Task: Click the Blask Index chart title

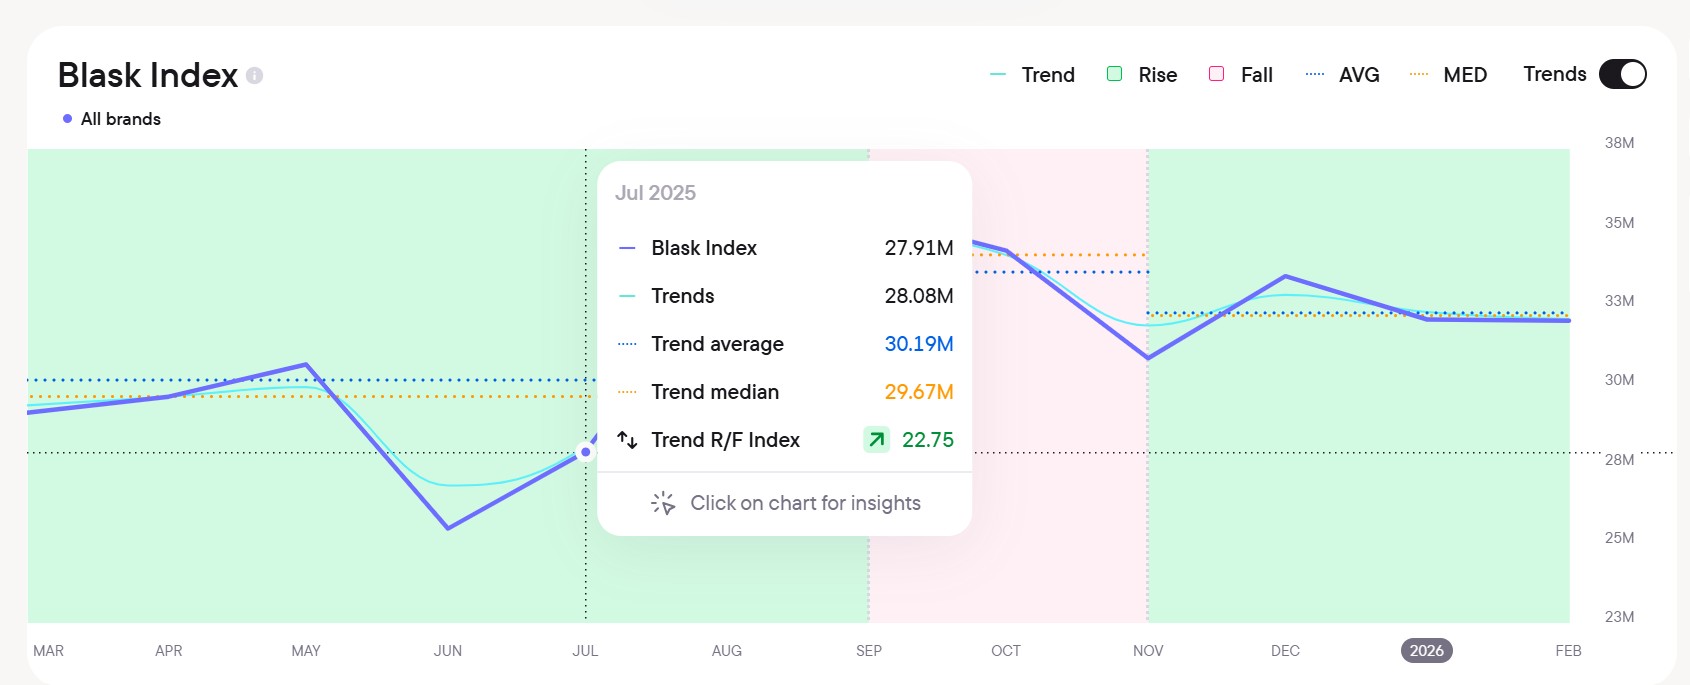Action: click(x=148, y=75)
